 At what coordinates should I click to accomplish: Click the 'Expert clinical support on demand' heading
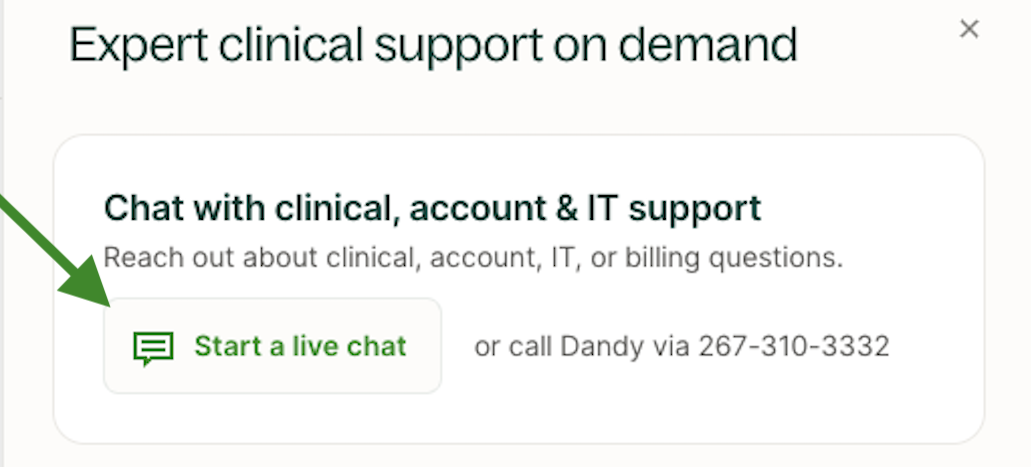[433, 46]
